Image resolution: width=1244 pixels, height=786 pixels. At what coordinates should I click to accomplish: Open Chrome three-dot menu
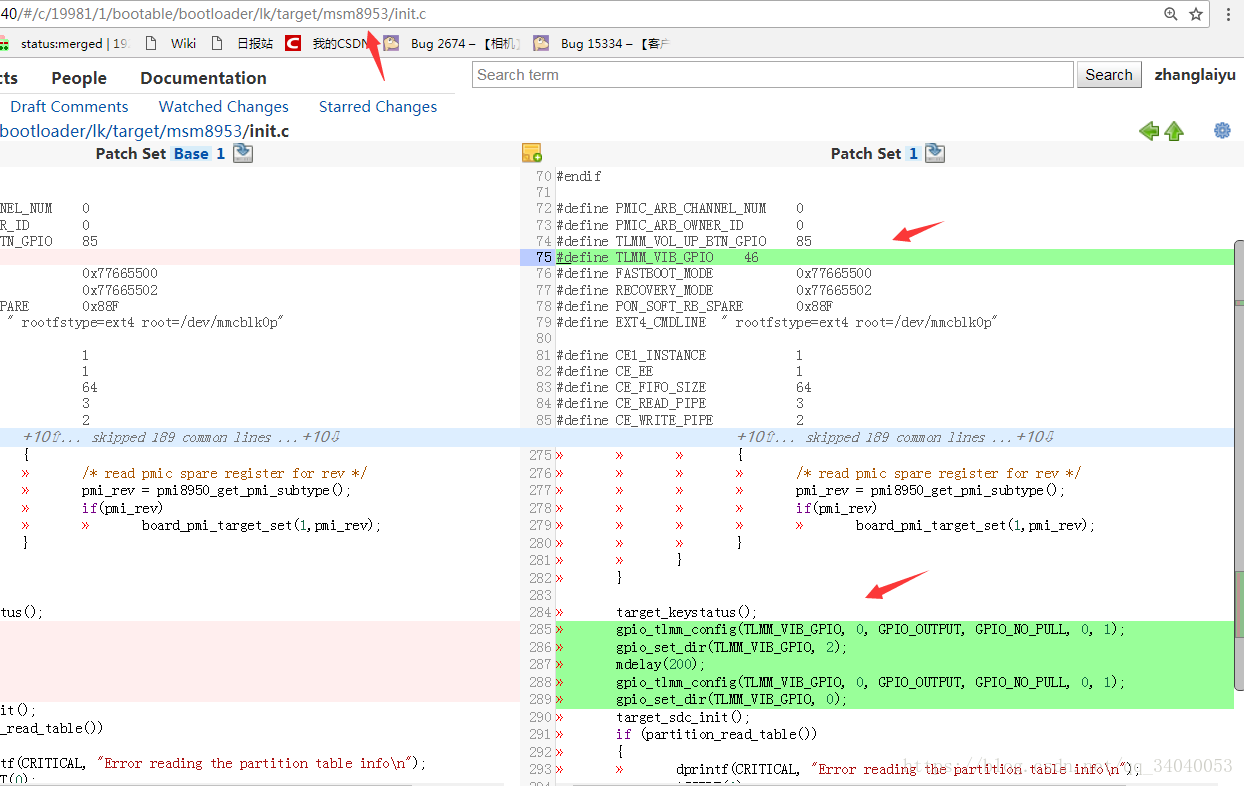[x=1228, y=14]
